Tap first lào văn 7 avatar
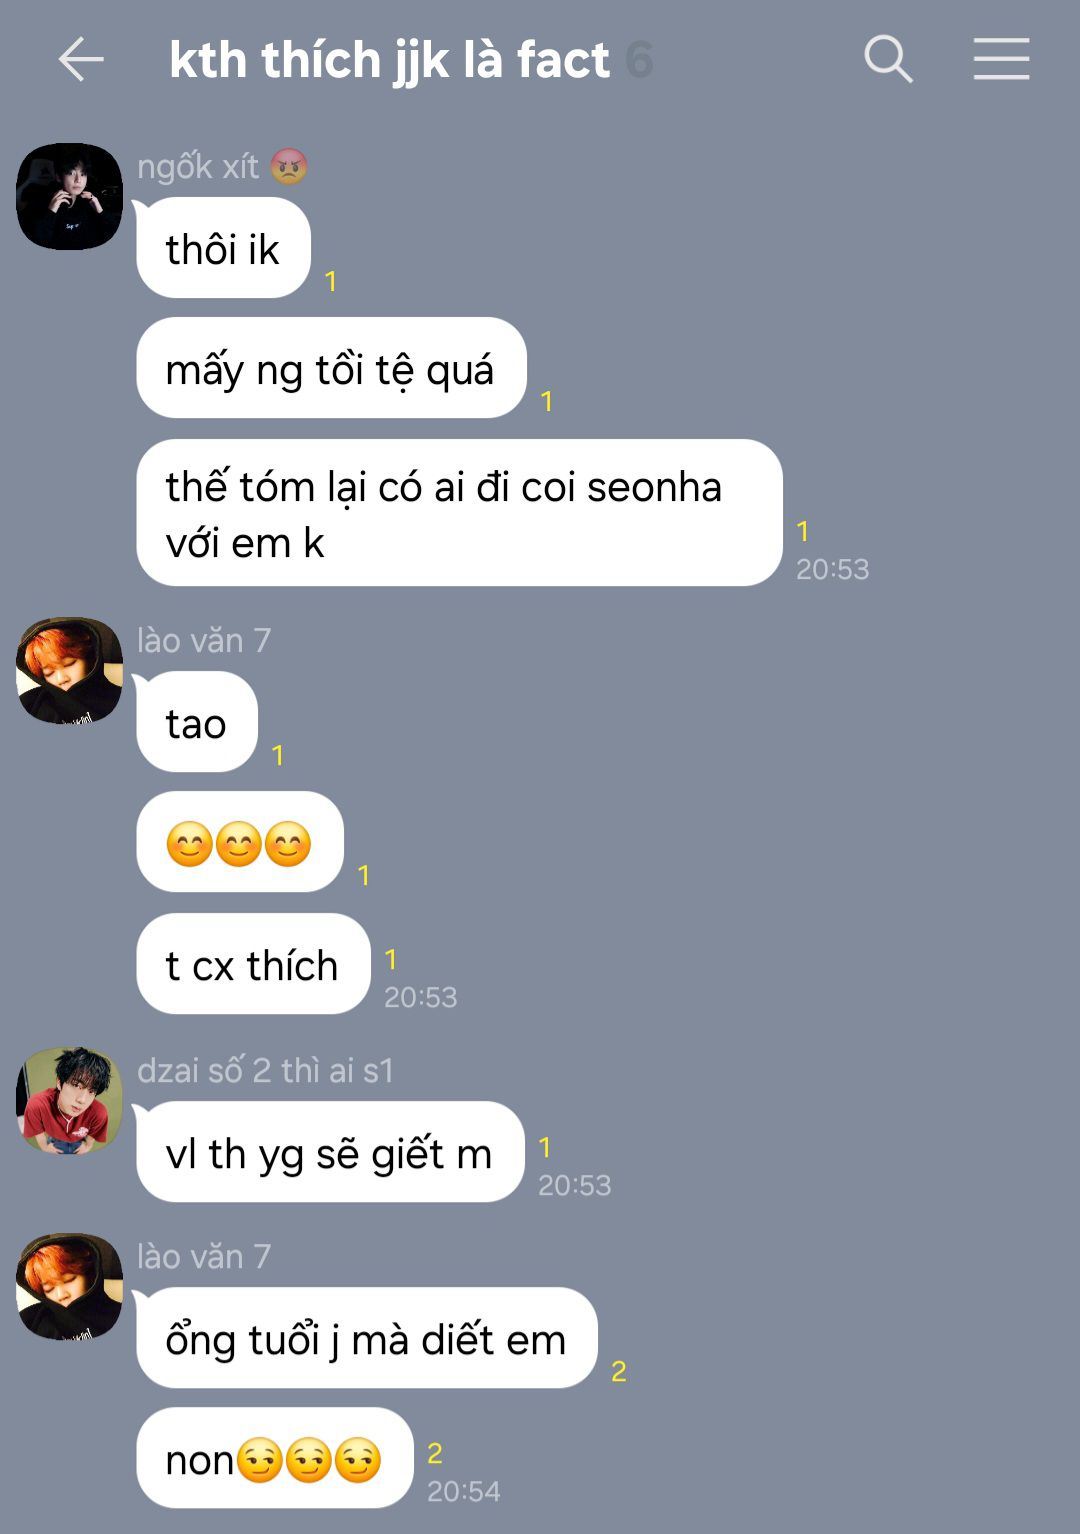This screenshot has height=1534, width=1080. coord(69,670)
